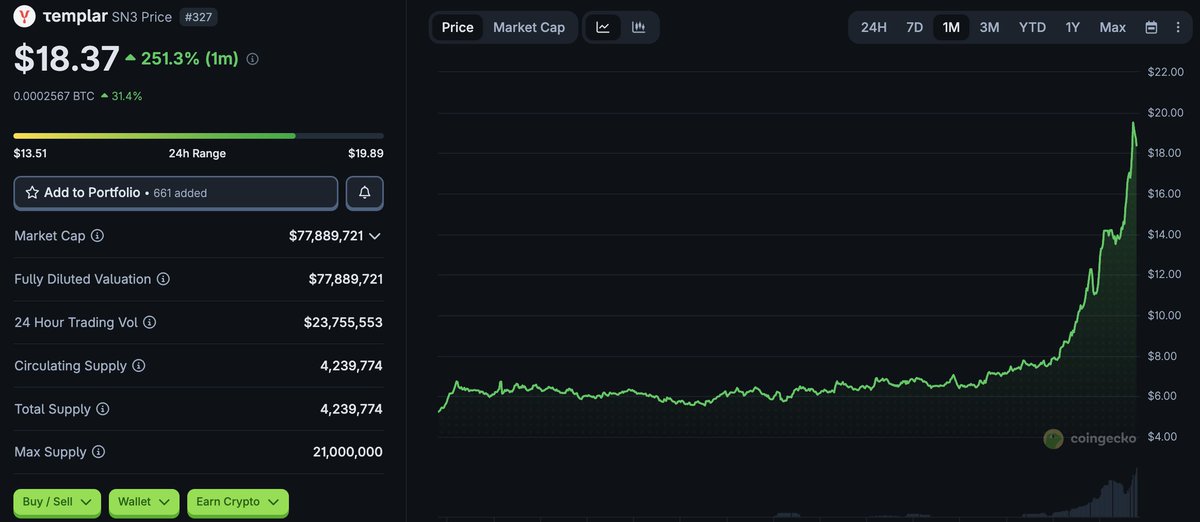Open the Circulating Supply info icon
Viewport: 1200px width, 522px height.
(x=139, y=366)
